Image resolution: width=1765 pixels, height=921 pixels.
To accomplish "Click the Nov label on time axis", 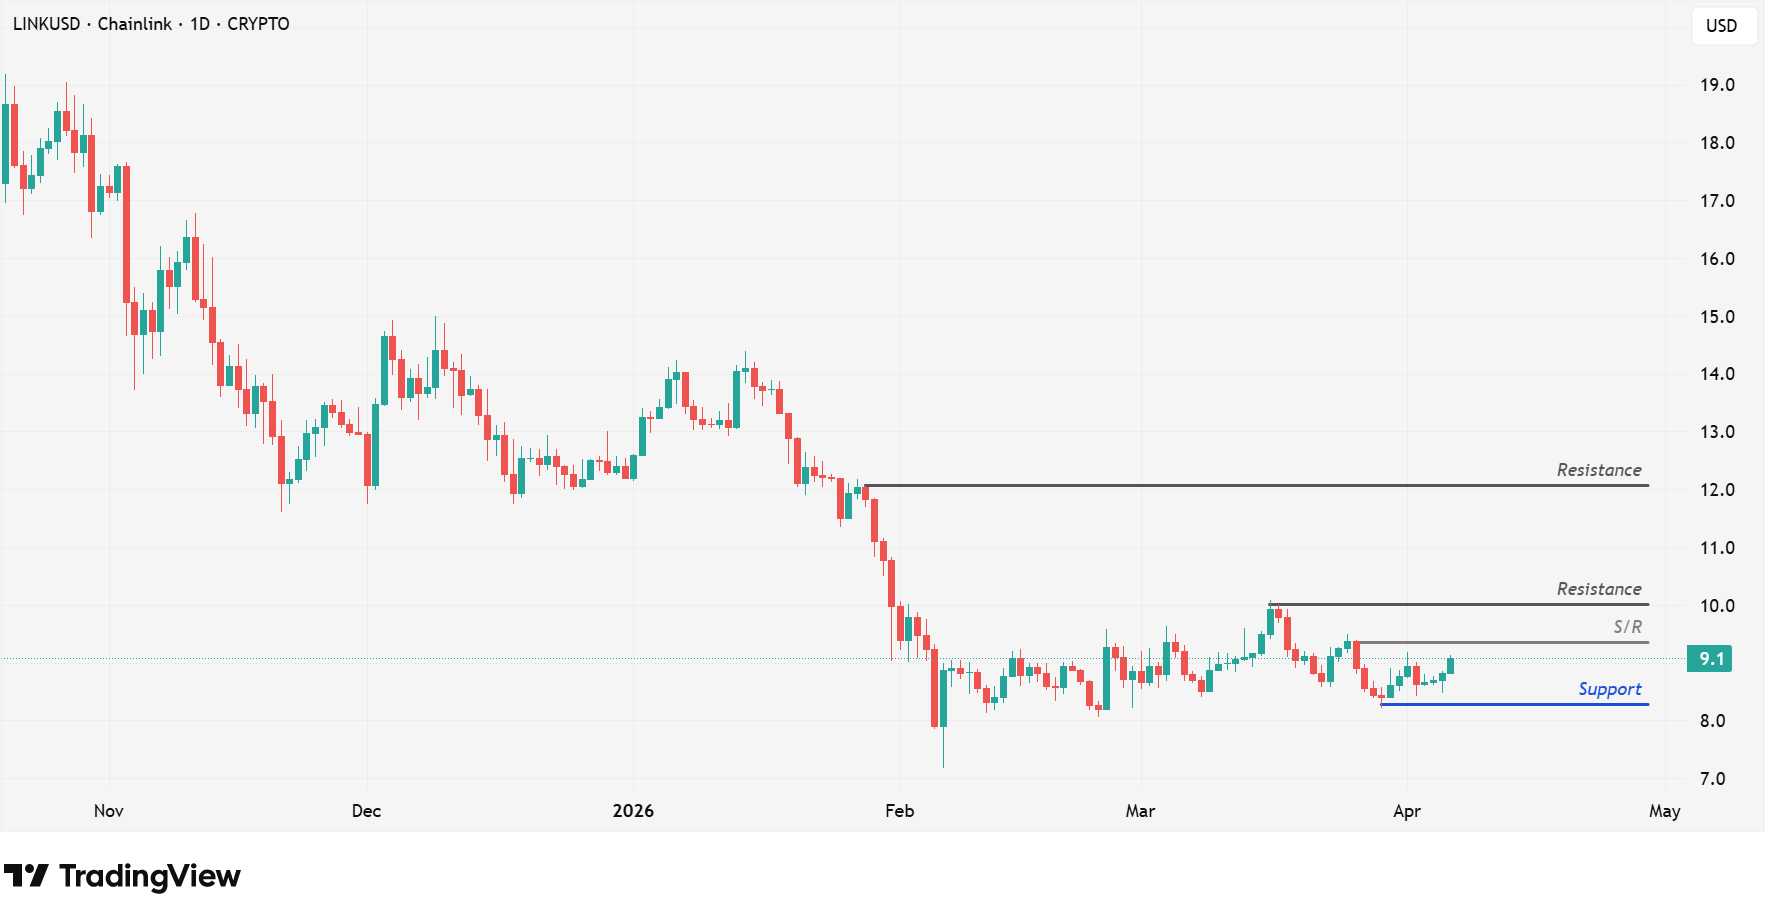I will [108, 811].
